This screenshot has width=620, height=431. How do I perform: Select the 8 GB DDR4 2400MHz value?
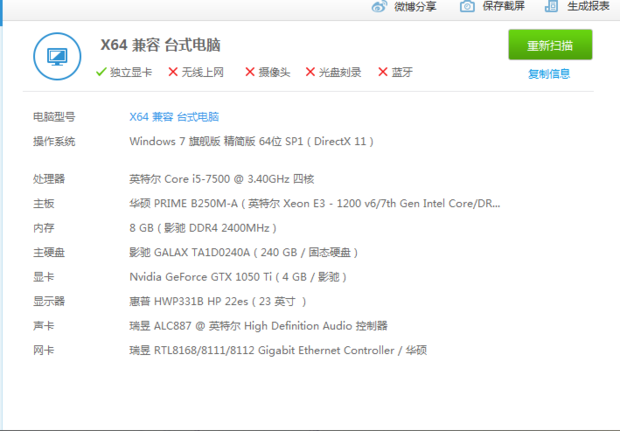coord(203,228)
